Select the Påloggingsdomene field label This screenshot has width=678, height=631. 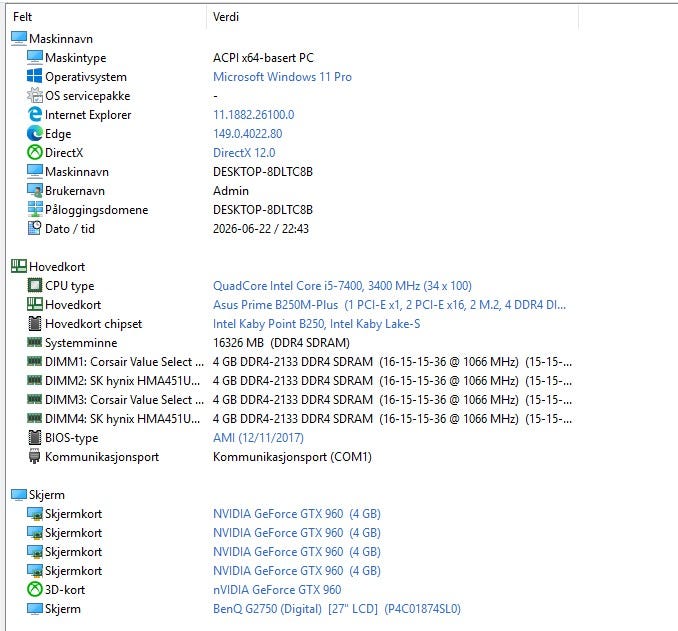[x=96, y=210]
